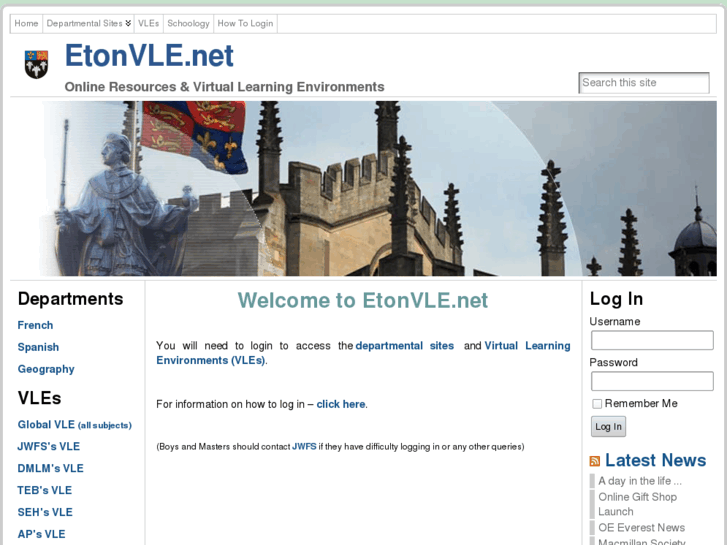Open 'Online Gift Shop Launch' news item
This screenshot has width=727, height=545.
click(x=638, y=504)
